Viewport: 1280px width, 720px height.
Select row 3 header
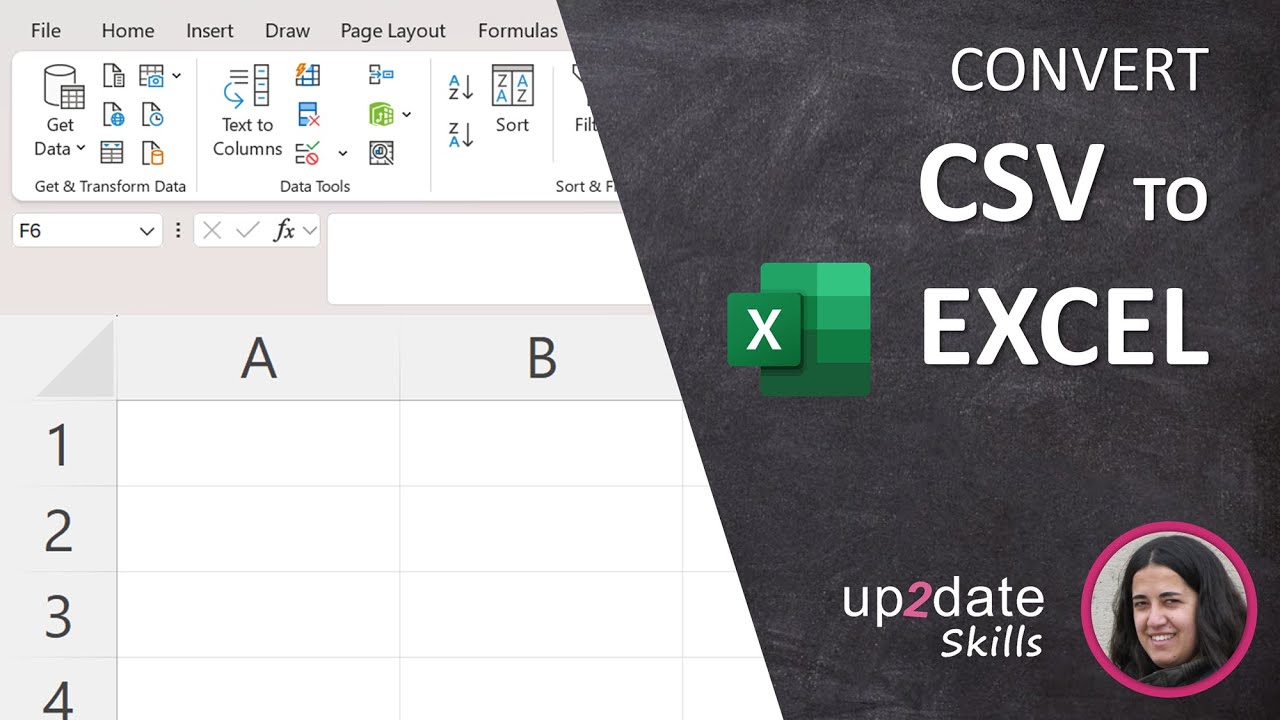coord(58,615)
